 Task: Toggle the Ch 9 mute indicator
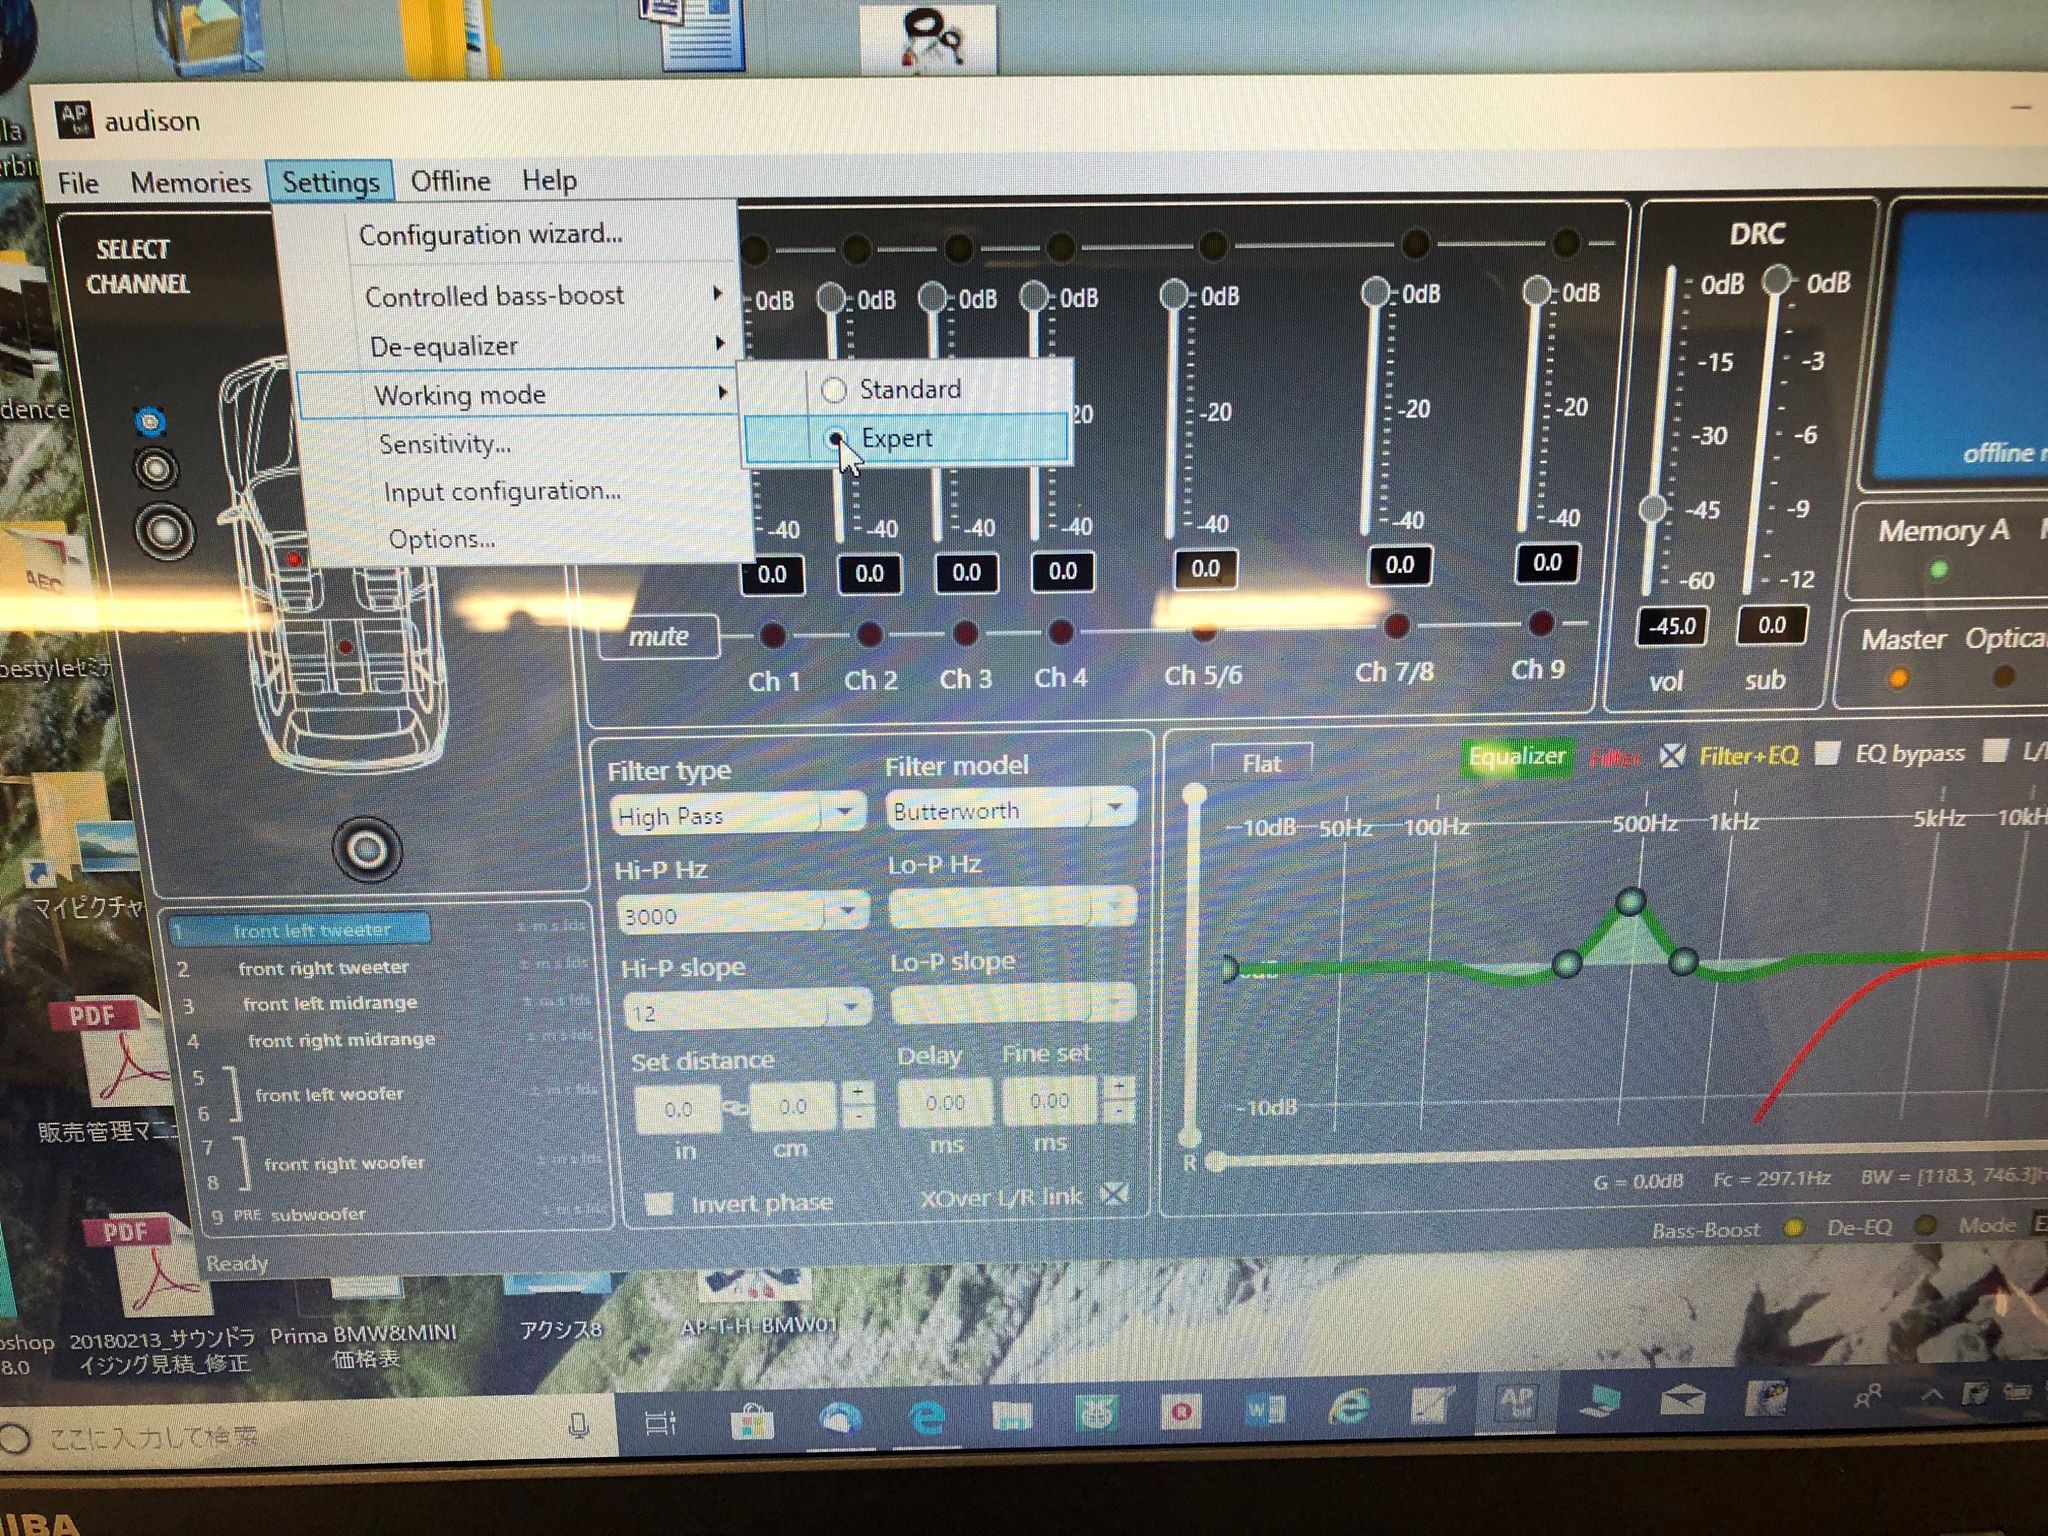[x=1541, y=624]
